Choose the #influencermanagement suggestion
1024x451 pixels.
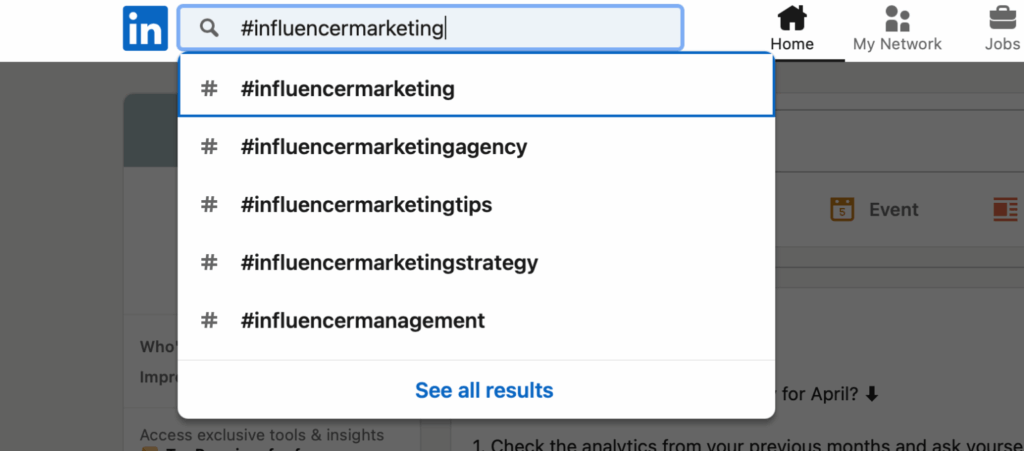(x=477, y=320)
